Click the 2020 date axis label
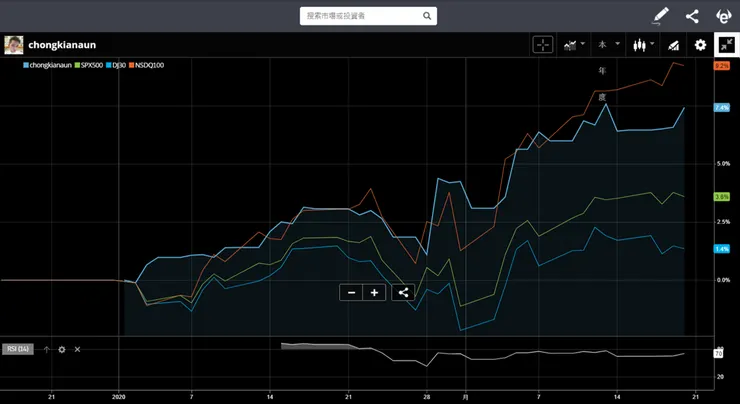Viewport: 740px width, 404px height. click(x=118, y=397)
